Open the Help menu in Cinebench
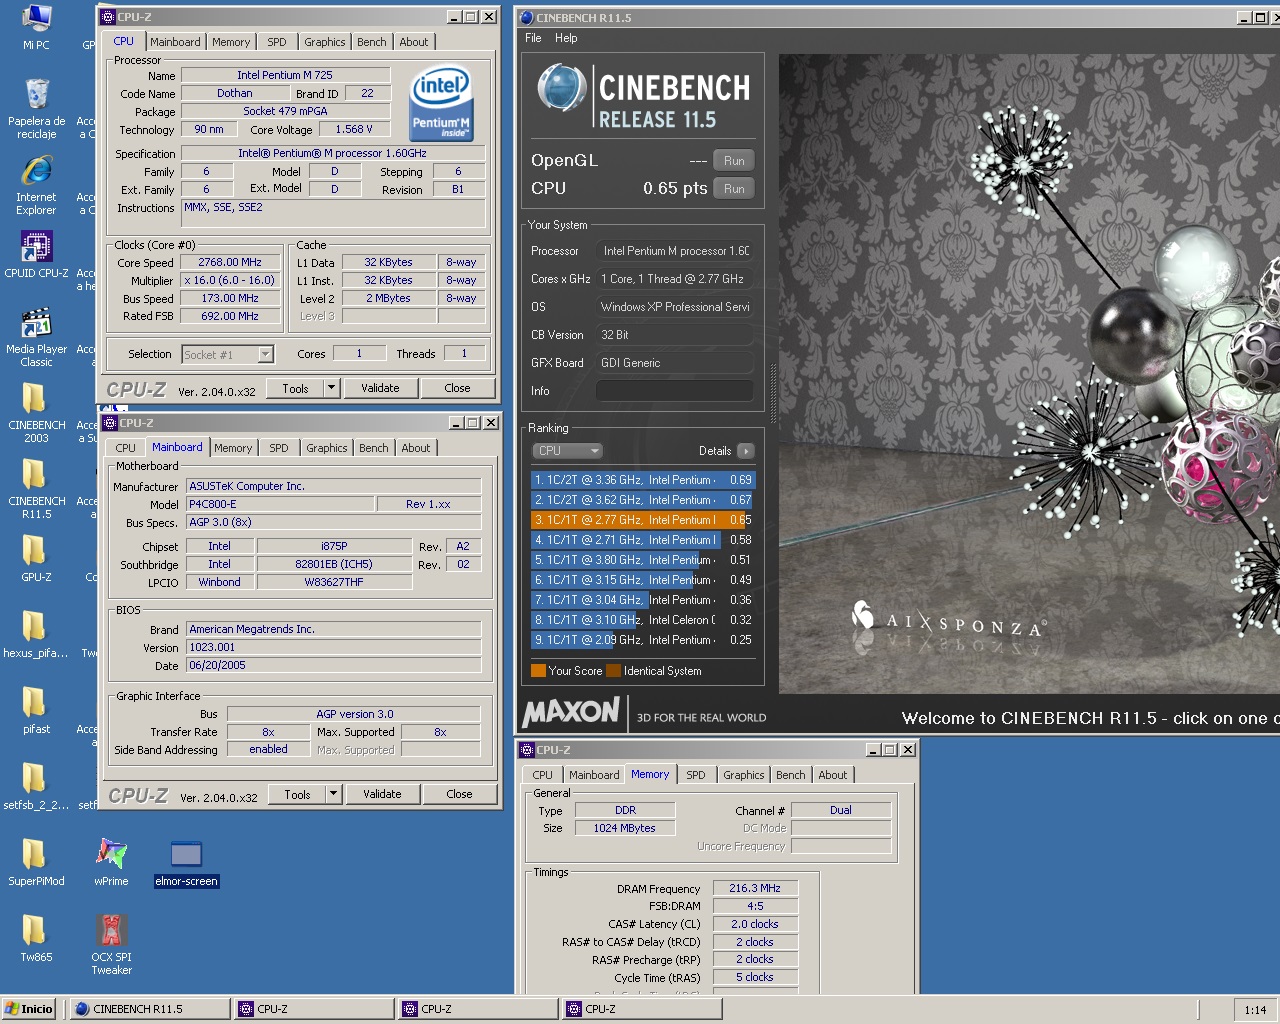 (x=566, y=38)
